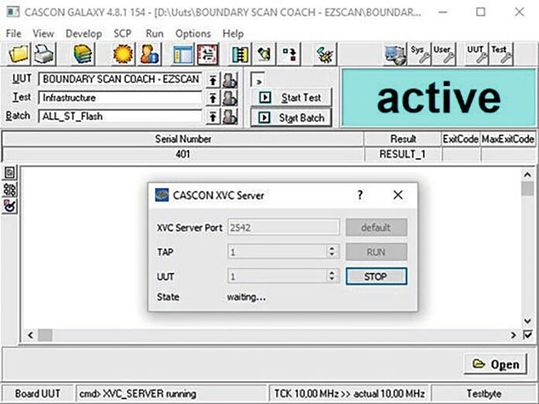Click the RESULT_1 cell
The image size is (539, 404).
[x=403, y=154]
